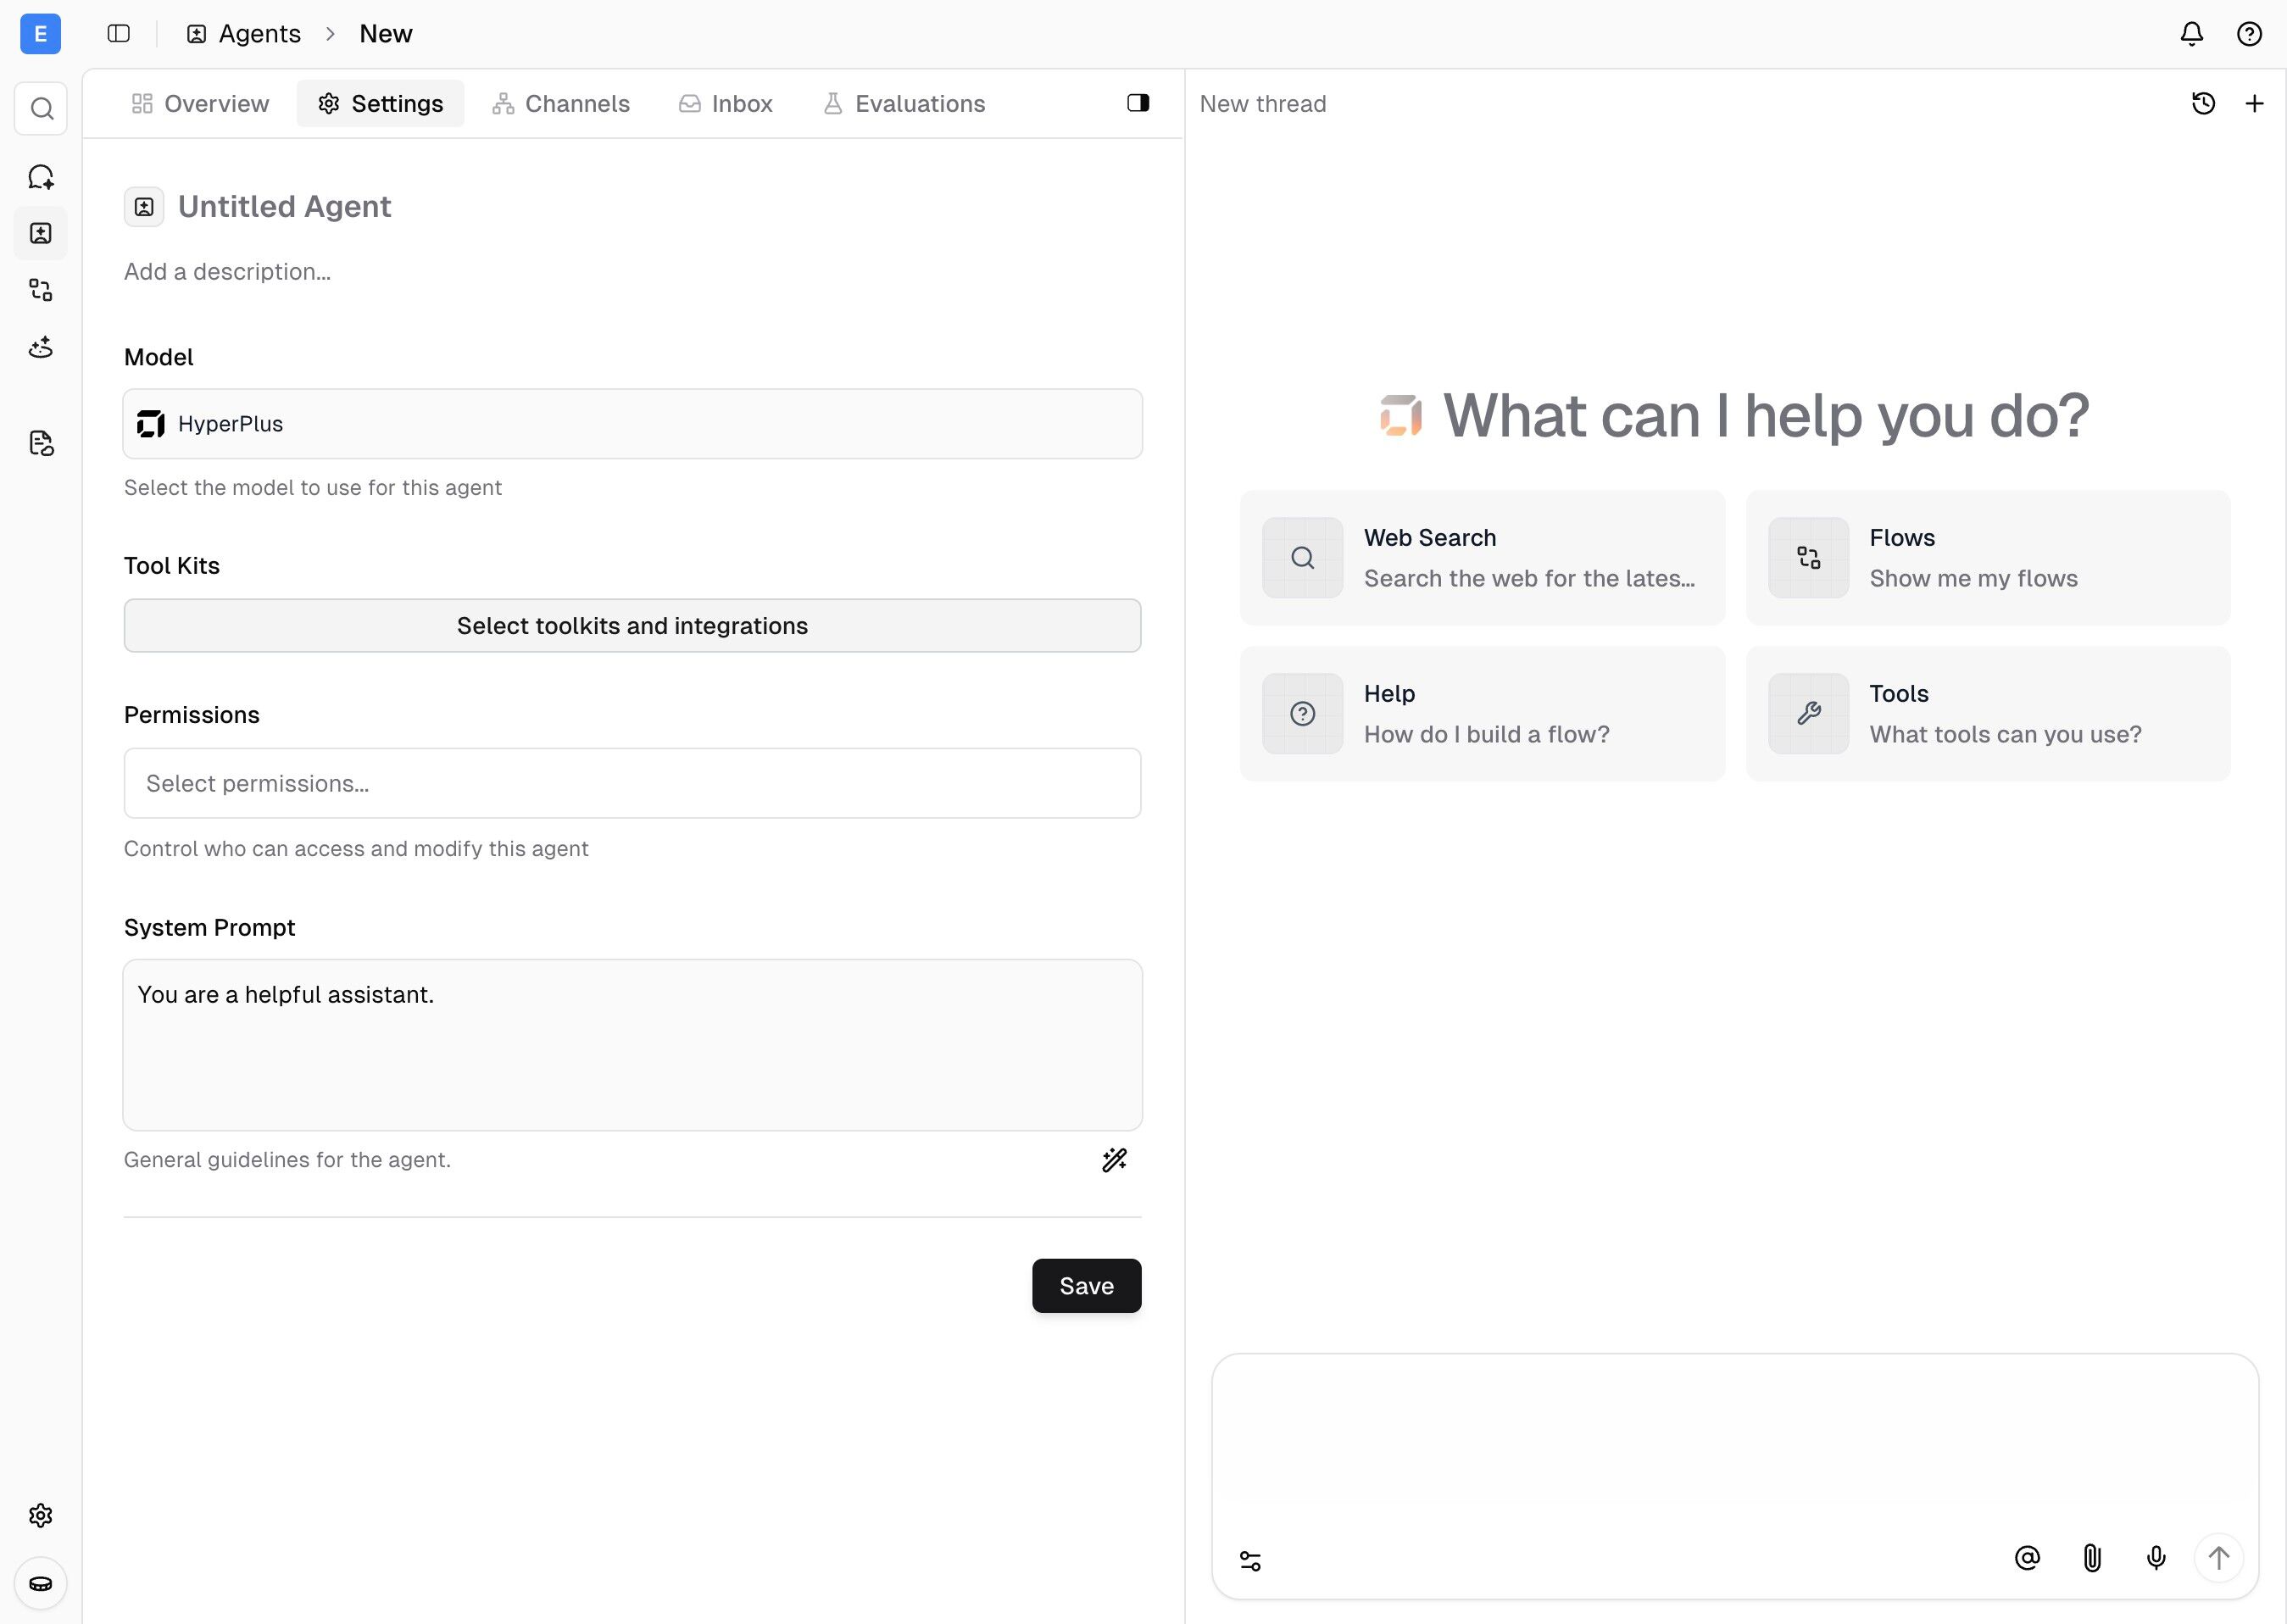The width and height of the screenshot is (2287, 1624).
Task: Open chat settings sliders icon
Action: click(1250, 1560)
